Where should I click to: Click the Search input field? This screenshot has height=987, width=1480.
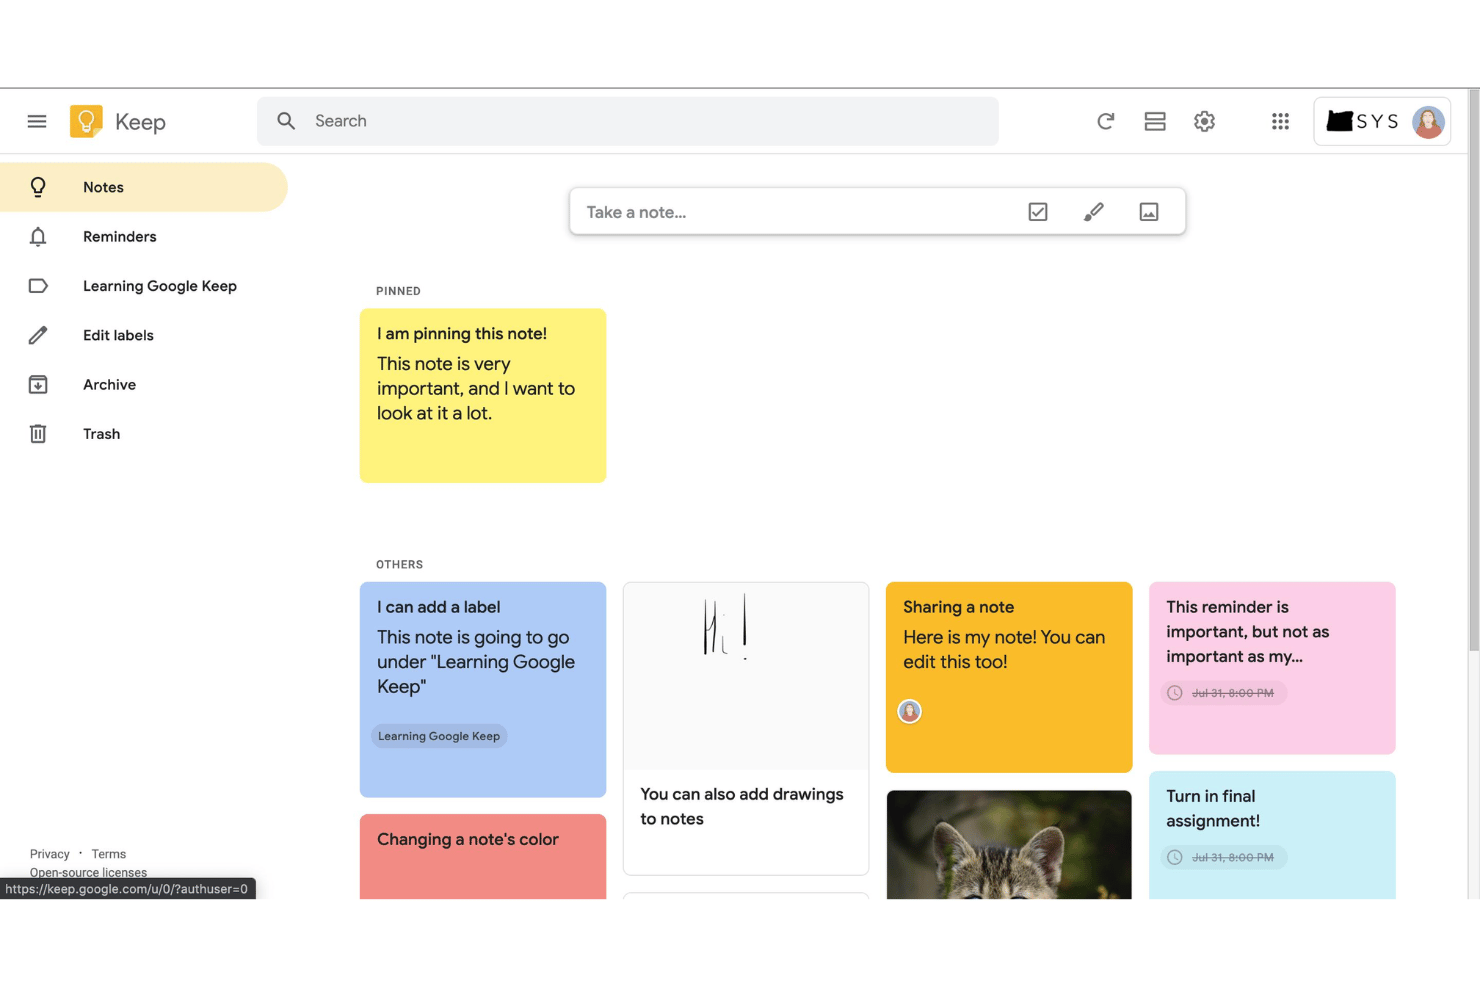coord(628,121)
